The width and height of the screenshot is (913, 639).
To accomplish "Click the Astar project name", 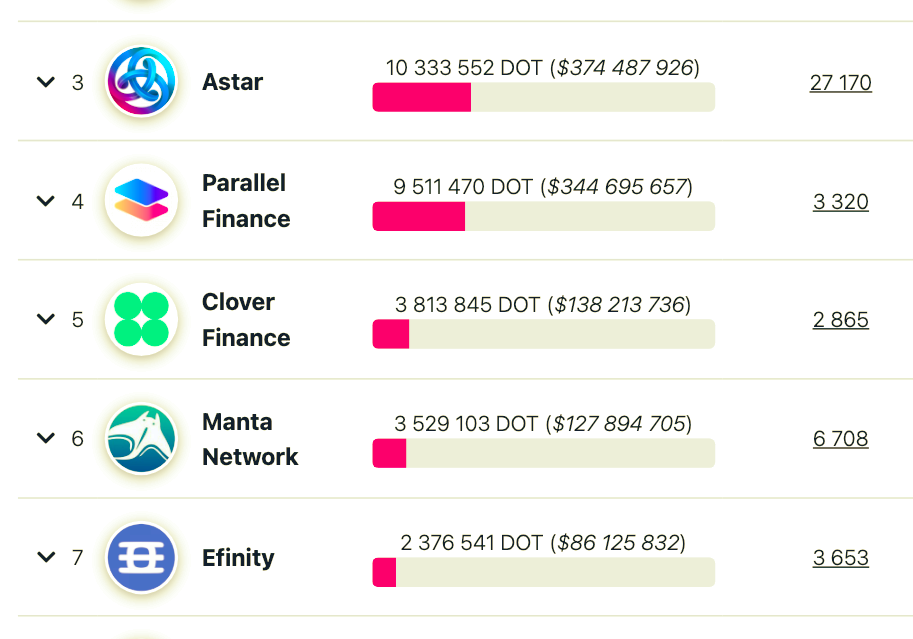I will 232,82.
